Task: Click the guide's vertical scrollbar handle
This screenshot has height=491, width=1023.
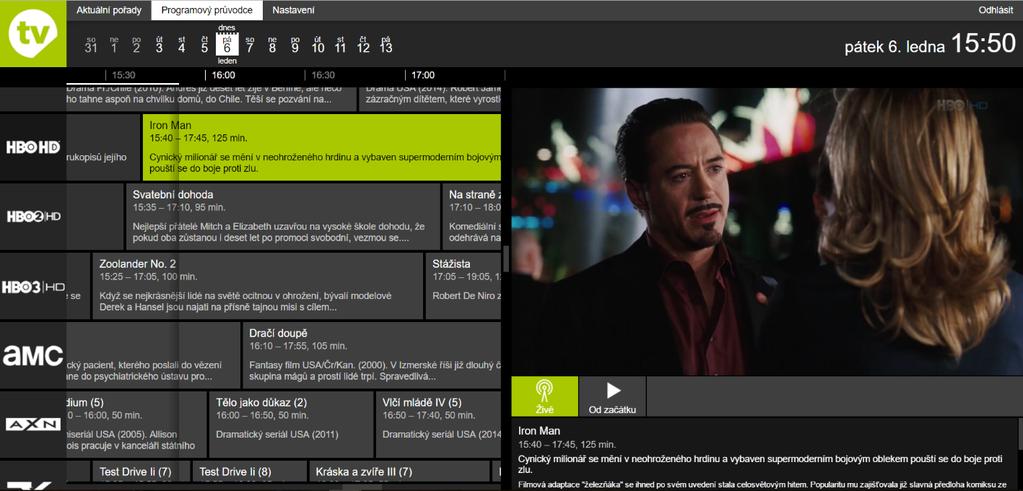Action: coord(506,259)
